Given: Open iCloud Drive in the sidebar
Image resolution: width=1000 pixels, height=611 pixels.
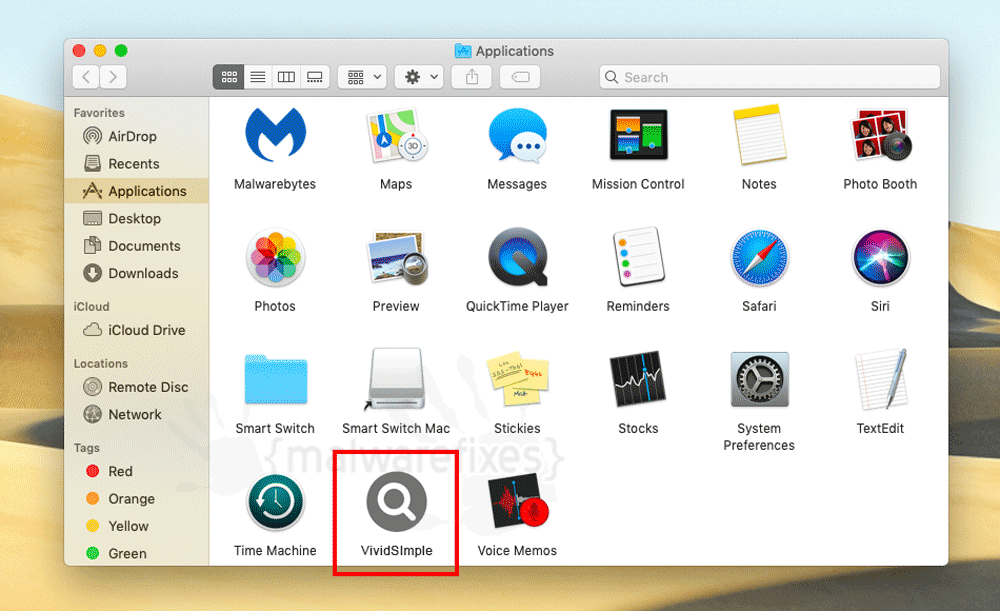Looking at the screenshot, I should [136, 330].
